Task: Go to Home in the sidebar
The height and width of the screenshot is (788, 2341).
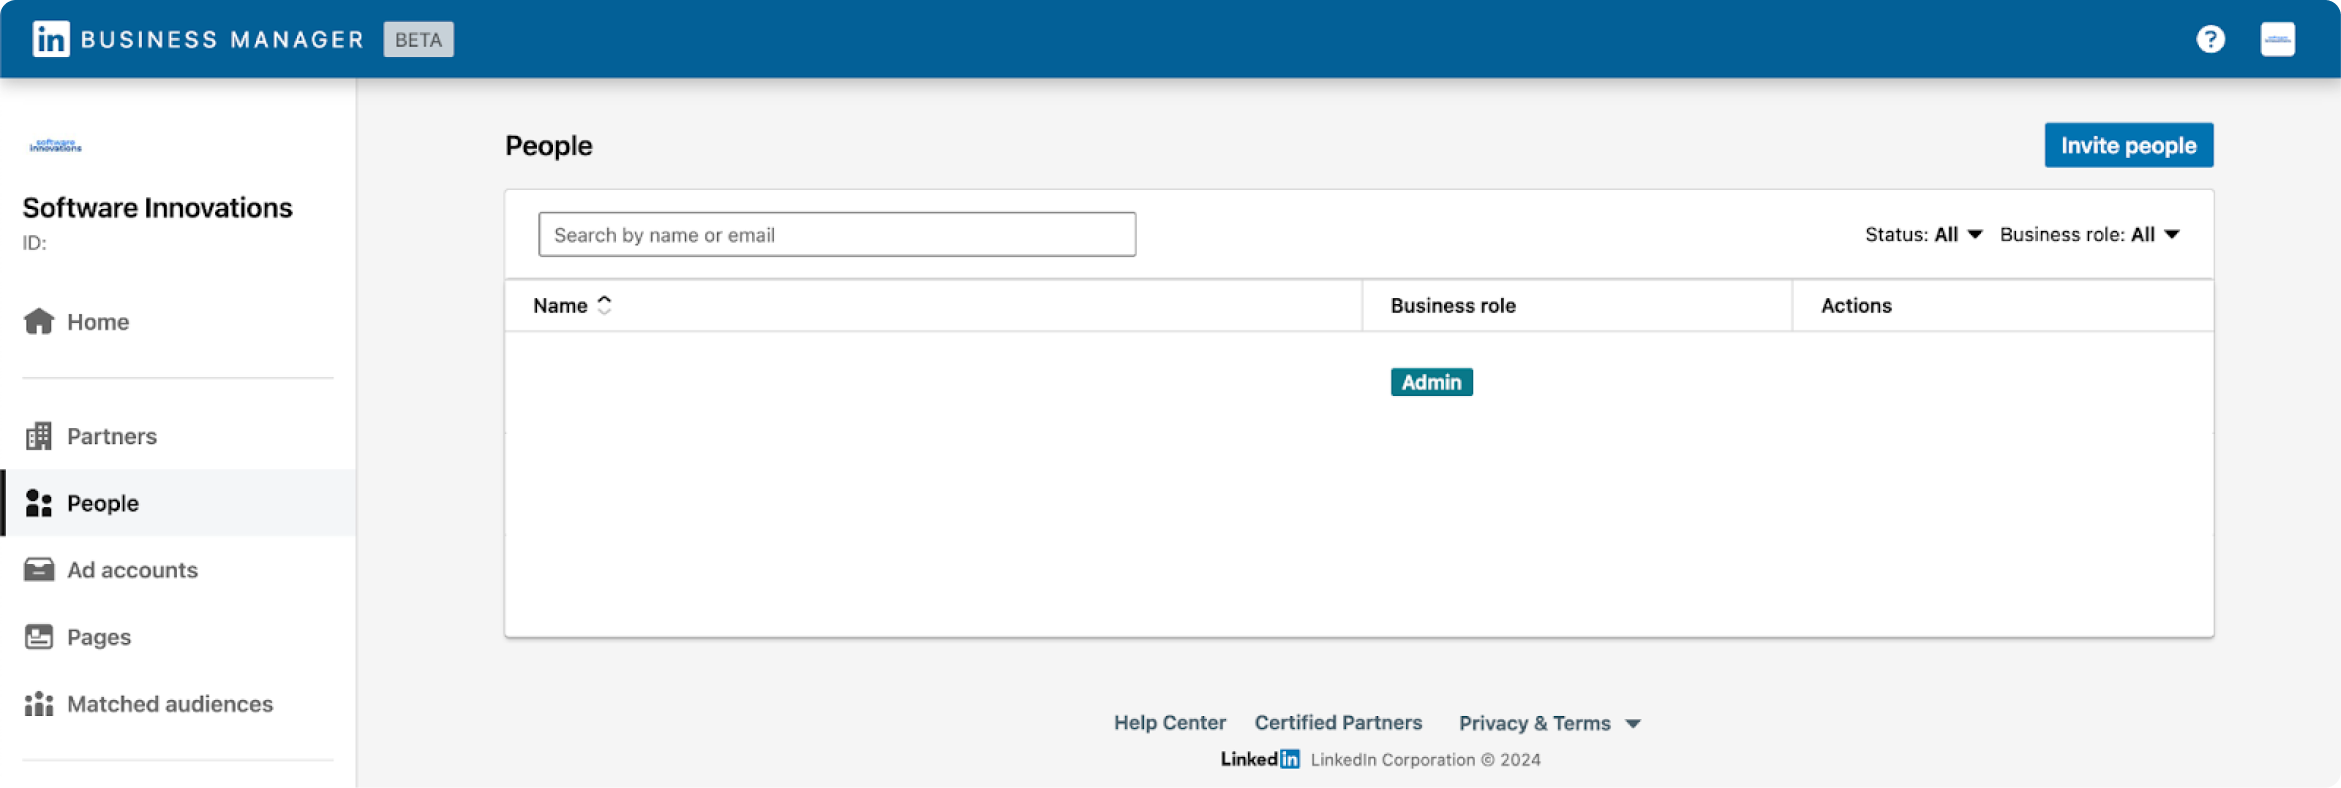Action: [x=178, y=321]
